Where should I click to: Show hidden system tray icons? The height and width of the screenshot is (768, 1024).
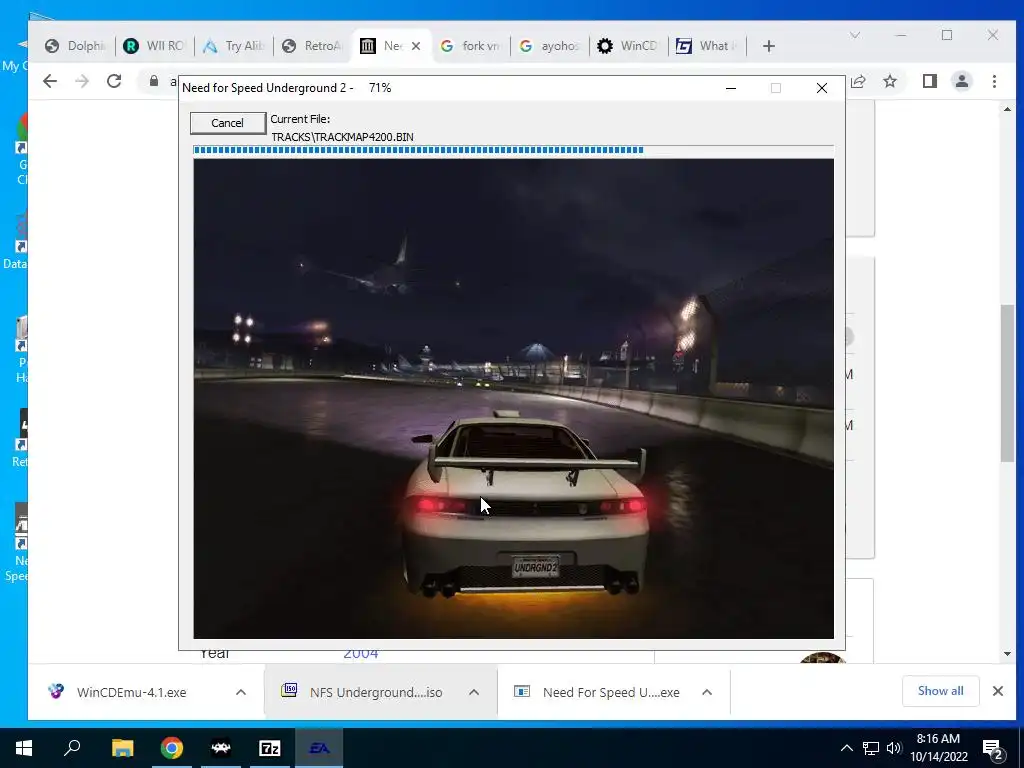coord(846,748)
